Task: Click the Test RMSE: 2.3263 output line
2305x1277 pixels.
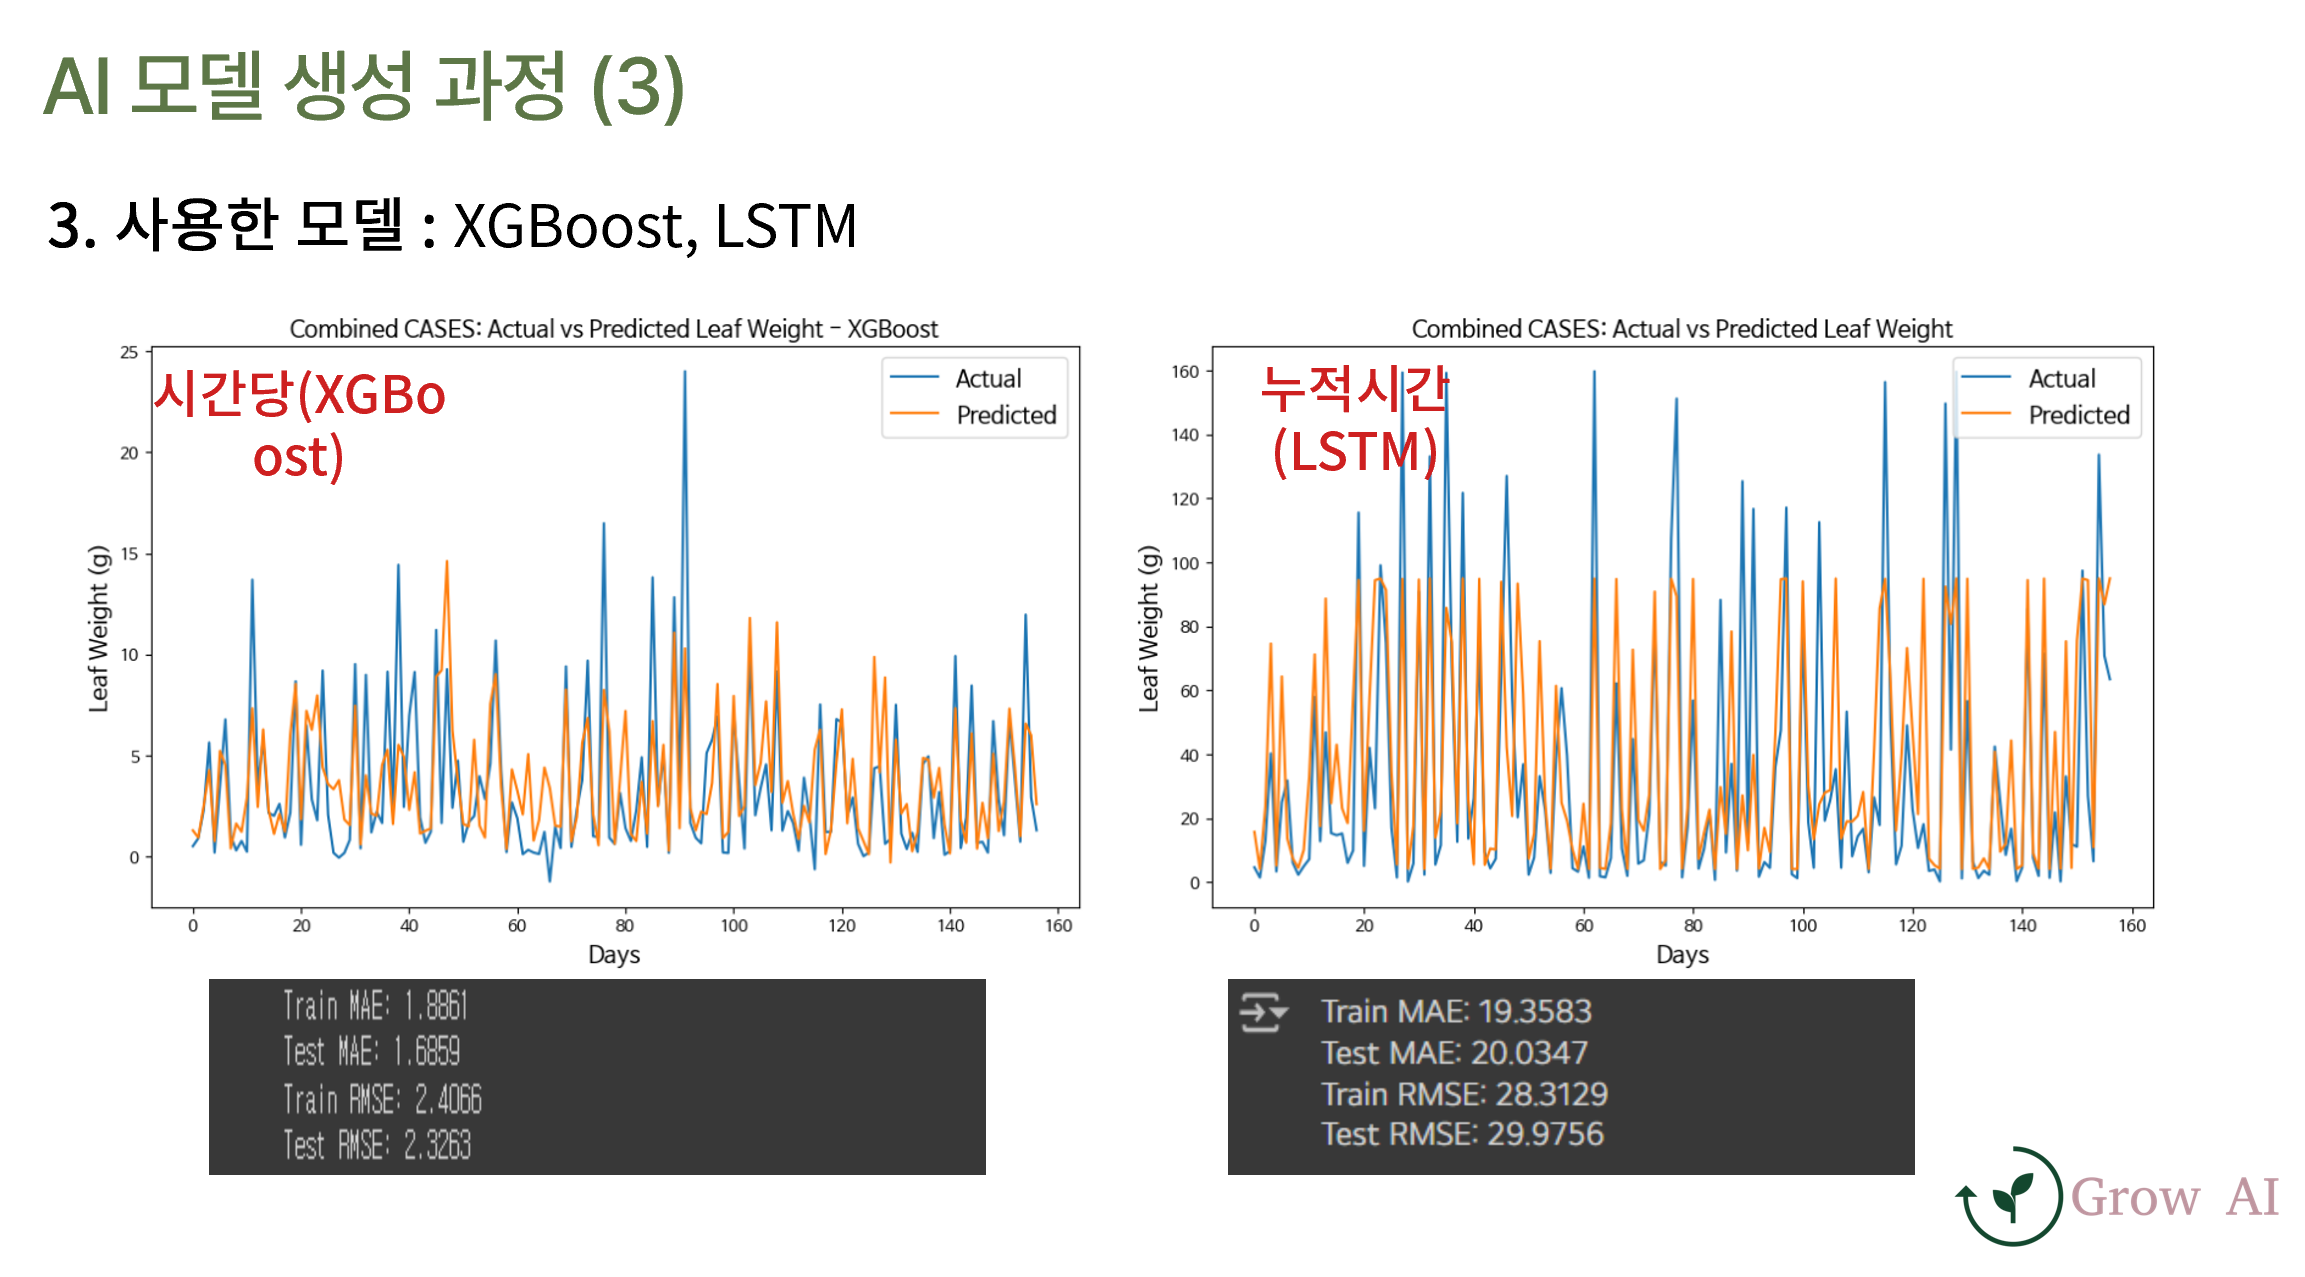Action: 377,1145
